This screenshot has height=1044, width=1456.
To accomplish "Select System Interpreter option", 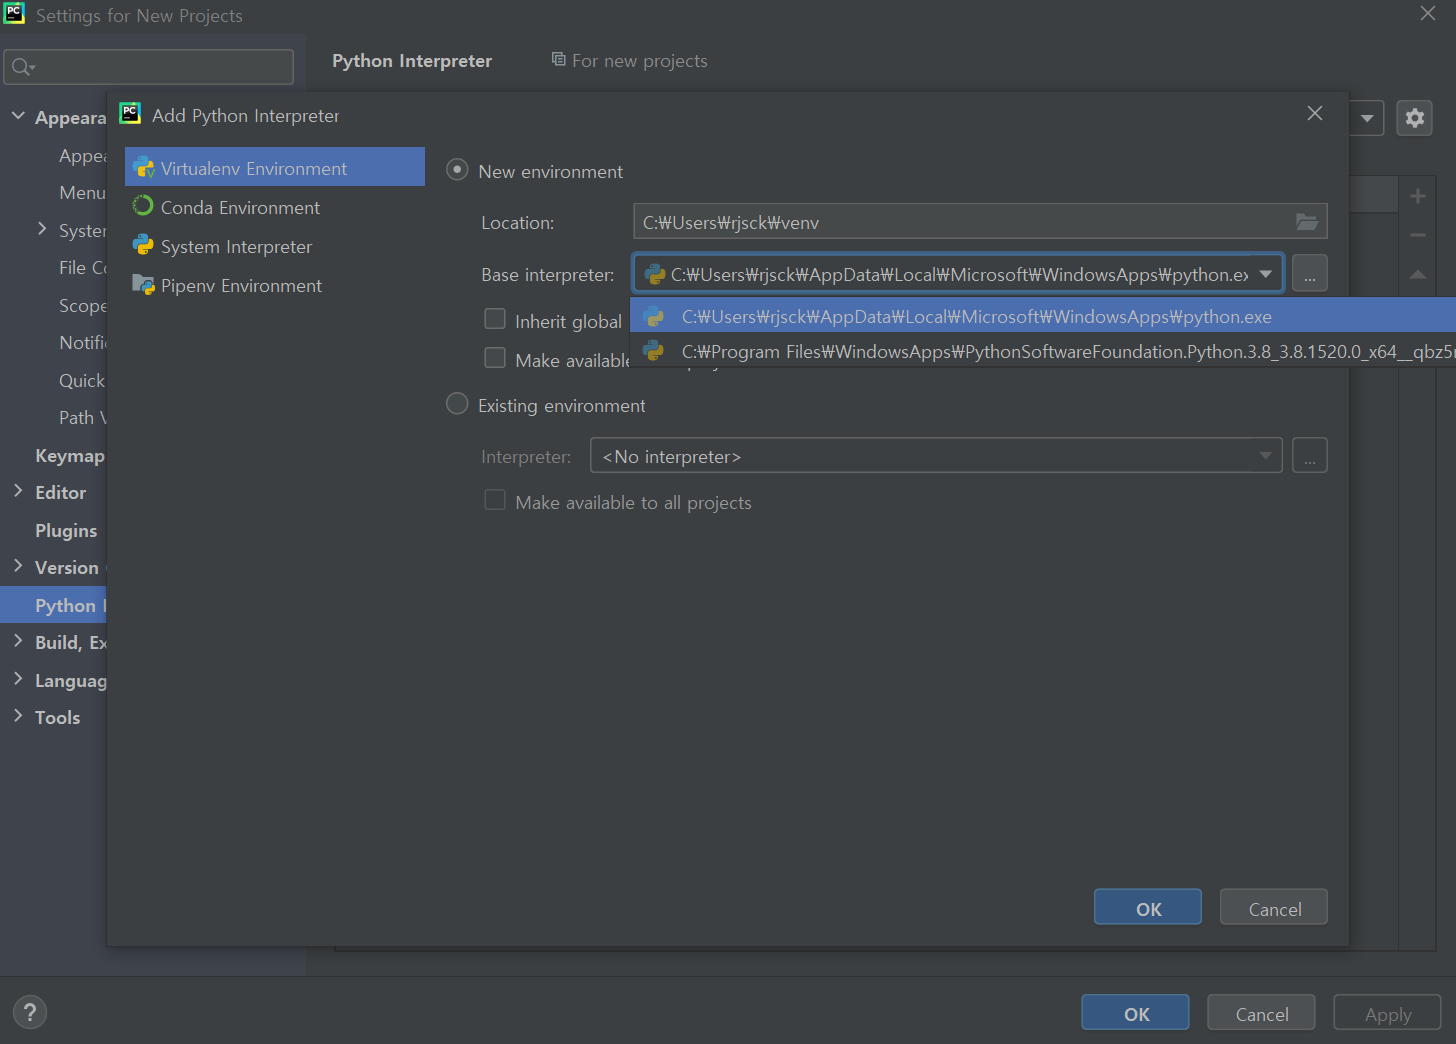I will pyautogui.click(x=275, y=246).
